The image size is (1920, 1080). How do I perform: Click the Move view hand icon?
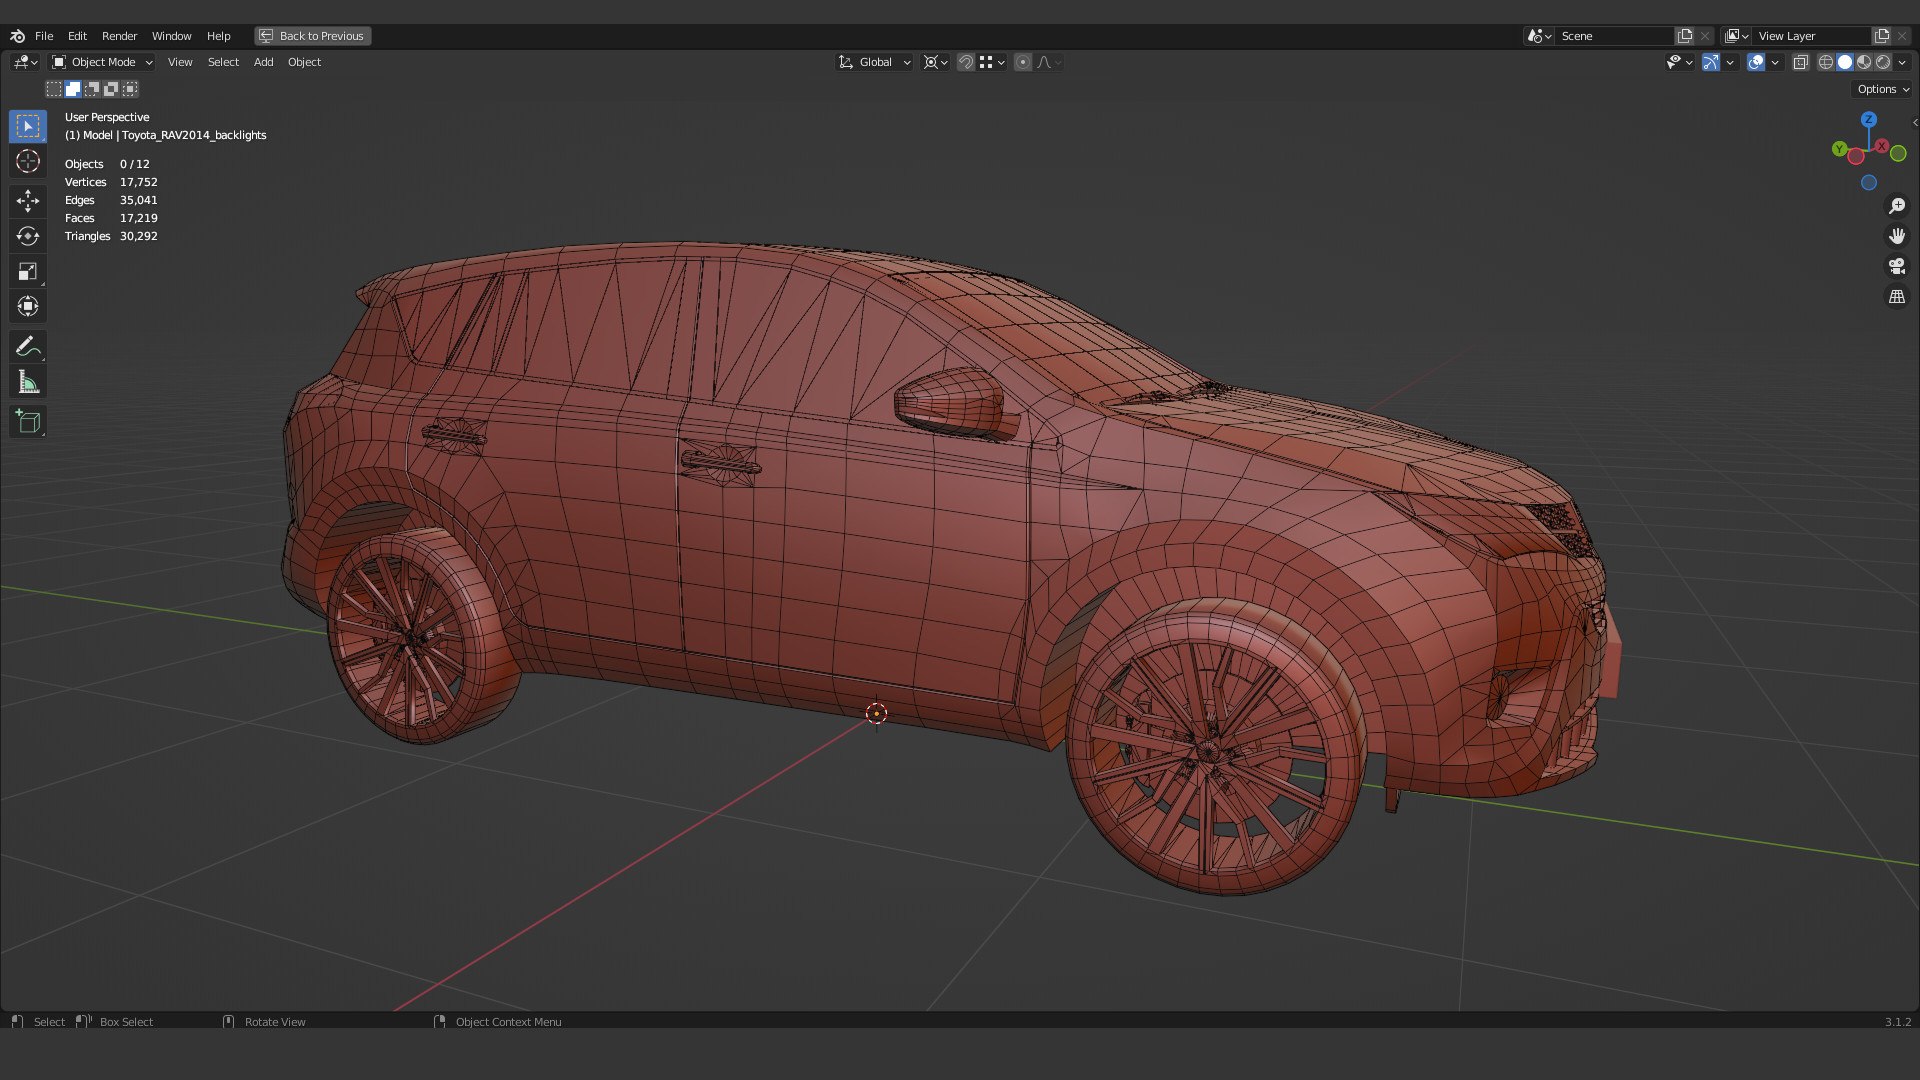click(x=1897, y=236)
